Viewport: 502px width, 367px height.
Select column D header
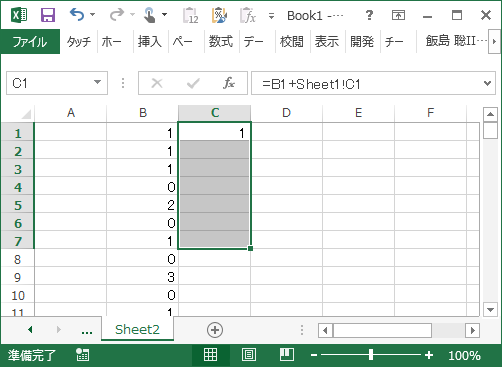point(287,113)
